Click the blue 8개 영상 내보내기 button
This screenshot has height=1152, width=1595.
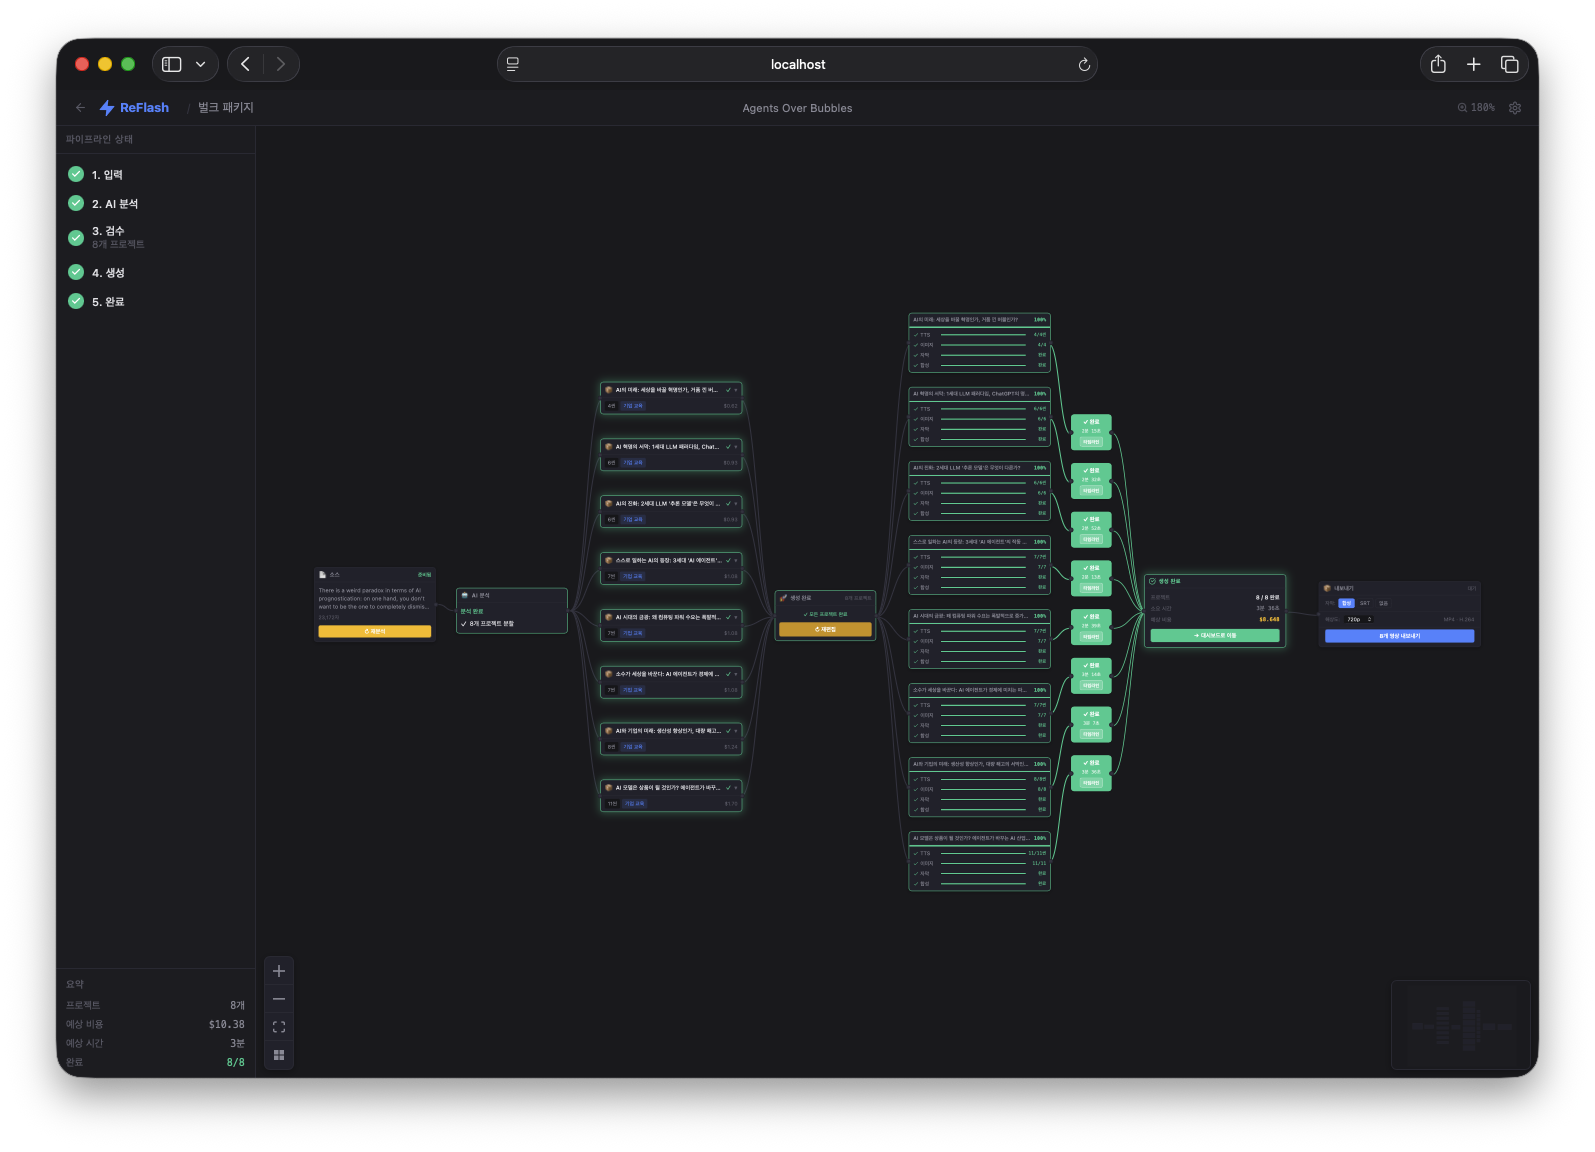point(1399,636)
